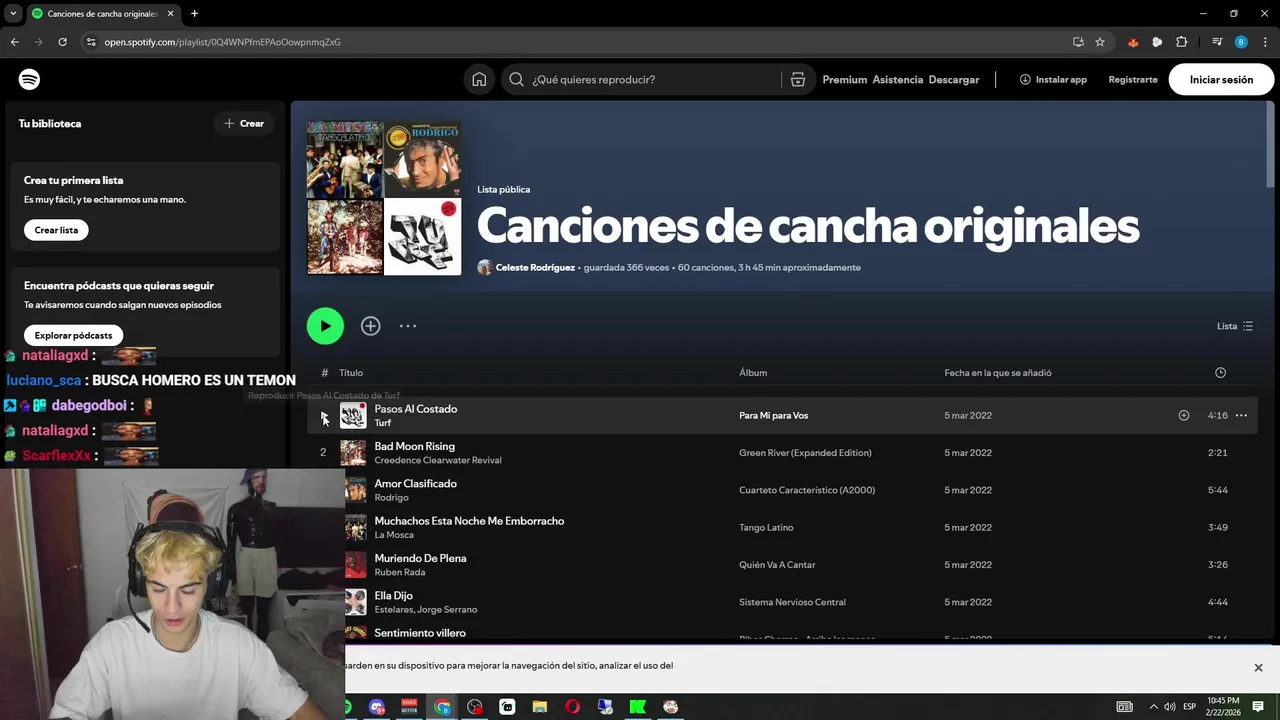
Task: Close the cookie notice banner
Action: click(x=1258, y=667)
